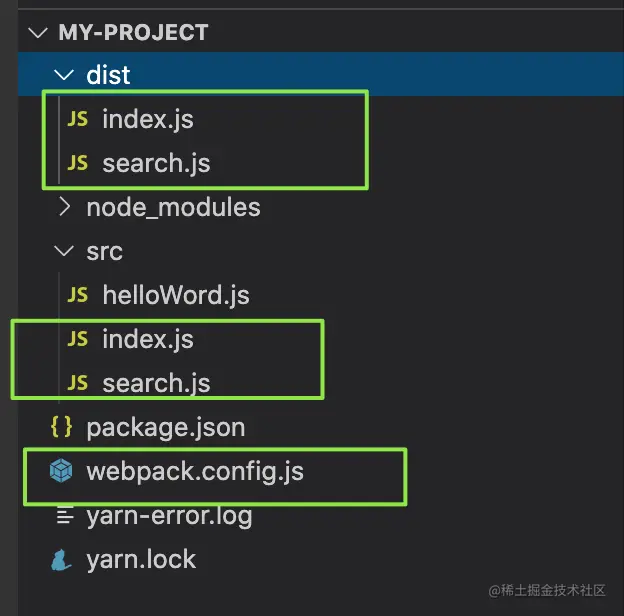624x616 pixels.
Task: Click the curly braces icon for package.json
Action: (x=62, y=427)
